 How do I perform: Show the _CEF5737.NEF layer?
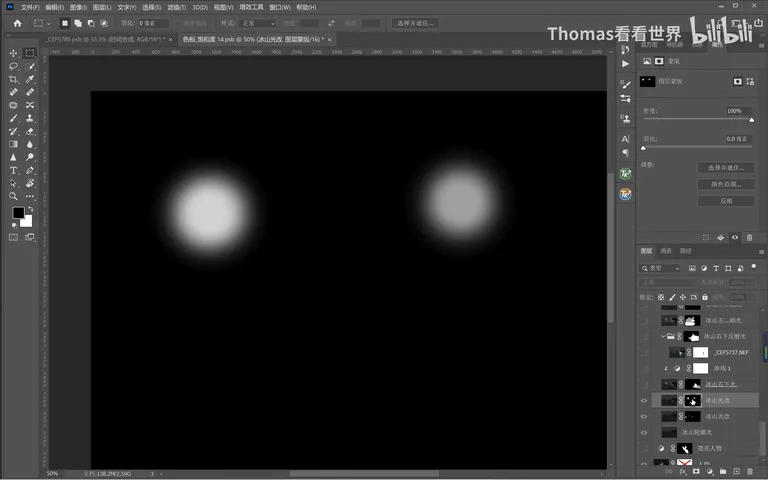click(x=644, y=352)
